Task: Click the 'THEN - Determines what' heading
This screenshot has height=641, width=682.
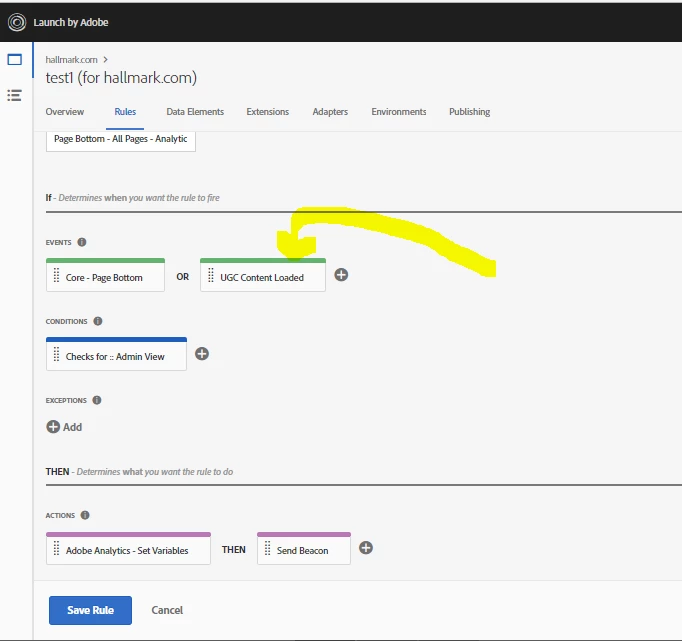Action: tap(139, 472)
